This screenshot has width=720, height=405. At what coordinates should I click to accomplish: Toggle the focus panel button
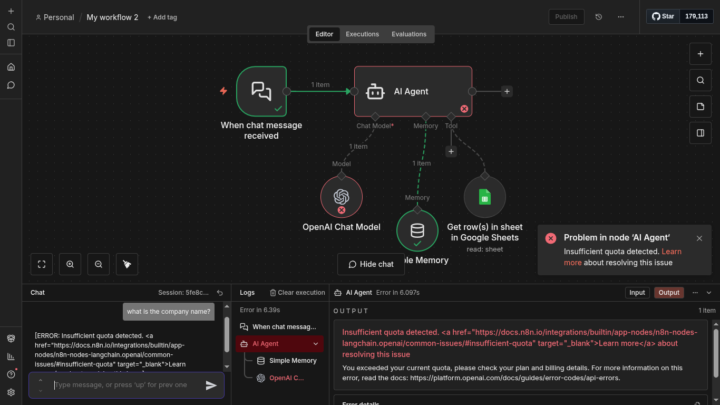[700, 133]
